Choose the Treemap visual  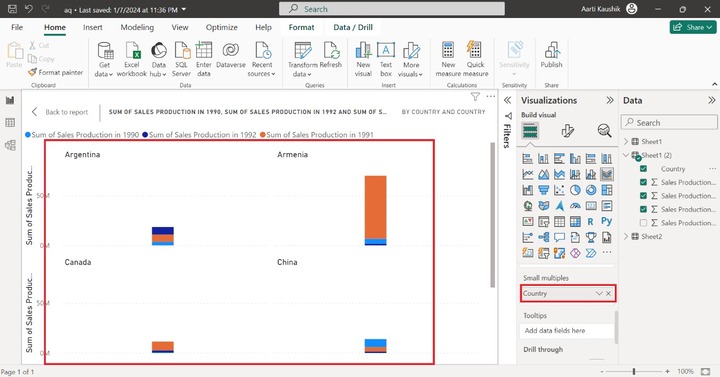coord(607,190)
